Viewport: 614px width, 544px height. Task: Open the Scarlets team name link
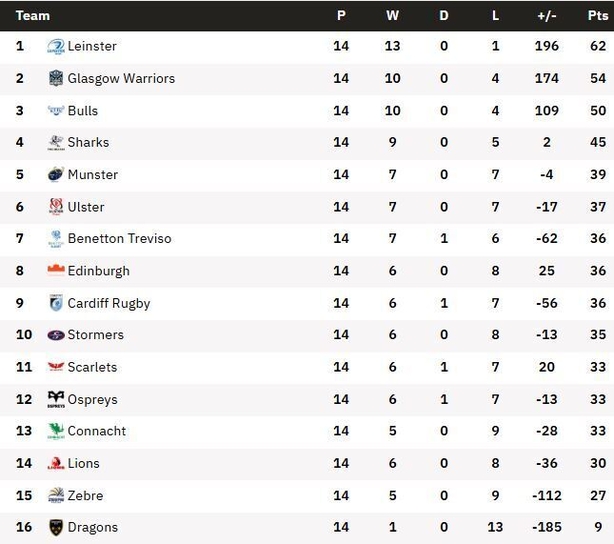(x=92, y=367)
